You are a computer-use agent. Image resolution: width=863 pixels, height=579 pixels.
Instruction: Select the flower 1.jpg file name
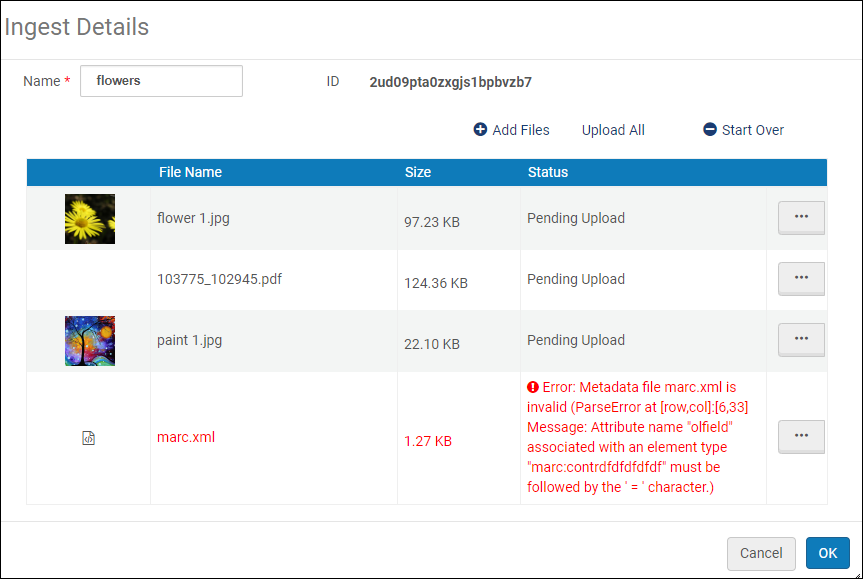[193, 217]
